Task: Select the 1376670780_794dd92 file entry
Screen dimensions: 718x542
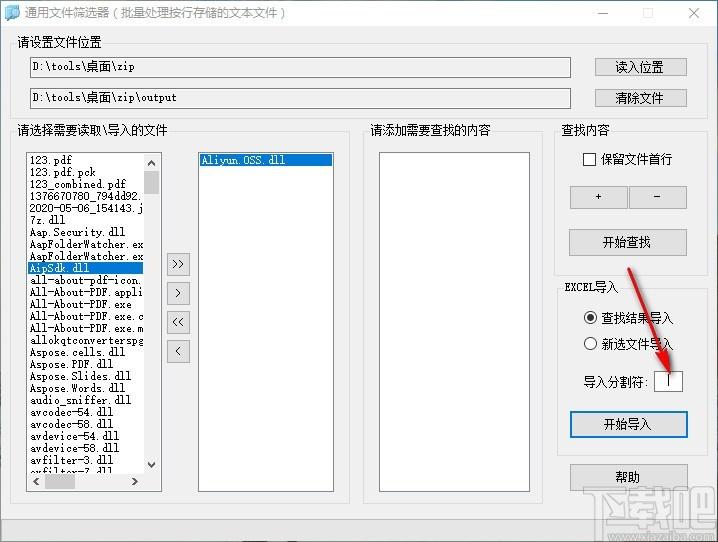Action: click(x=86, y=196)
